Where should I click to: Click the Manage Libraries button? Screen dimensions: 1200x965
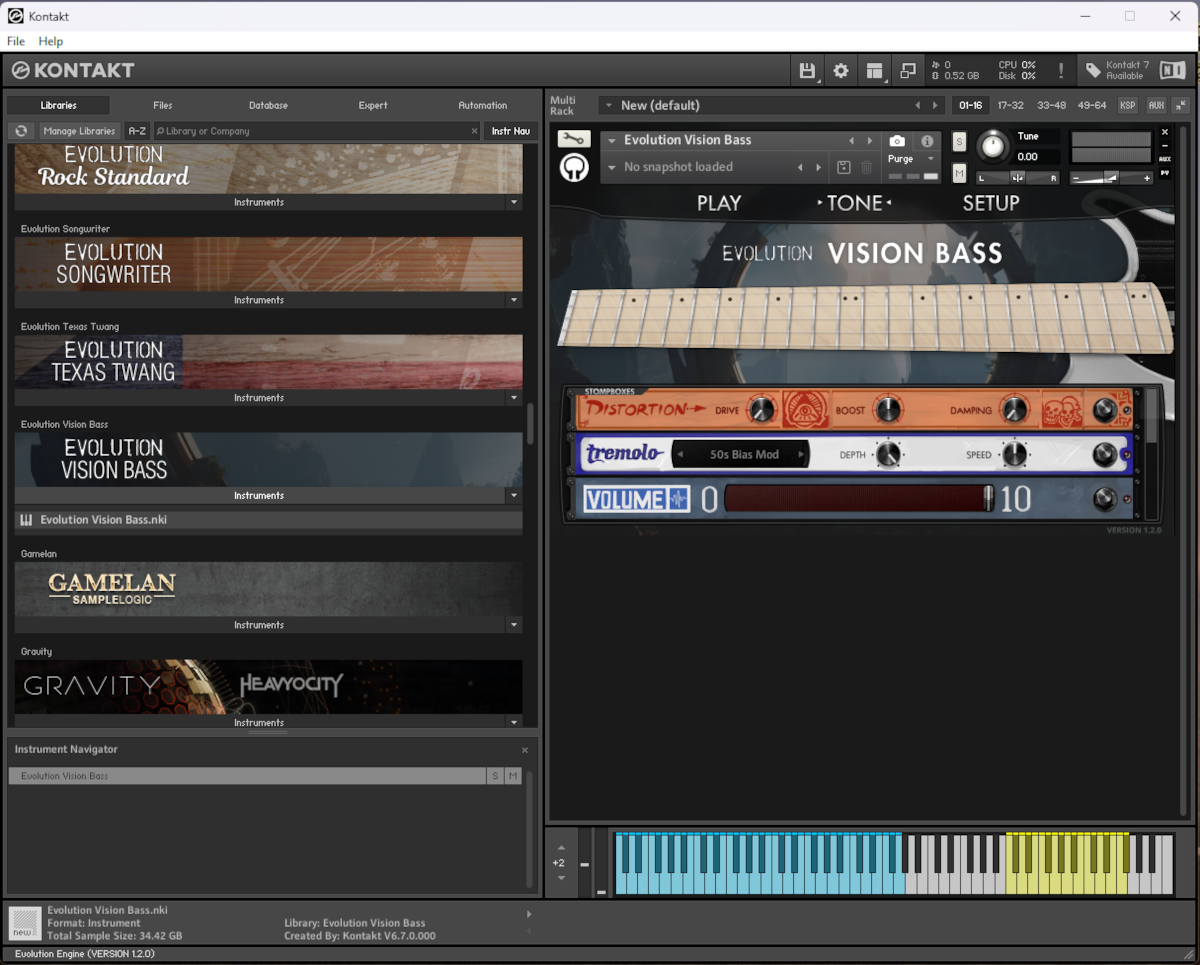coord(80,131)
